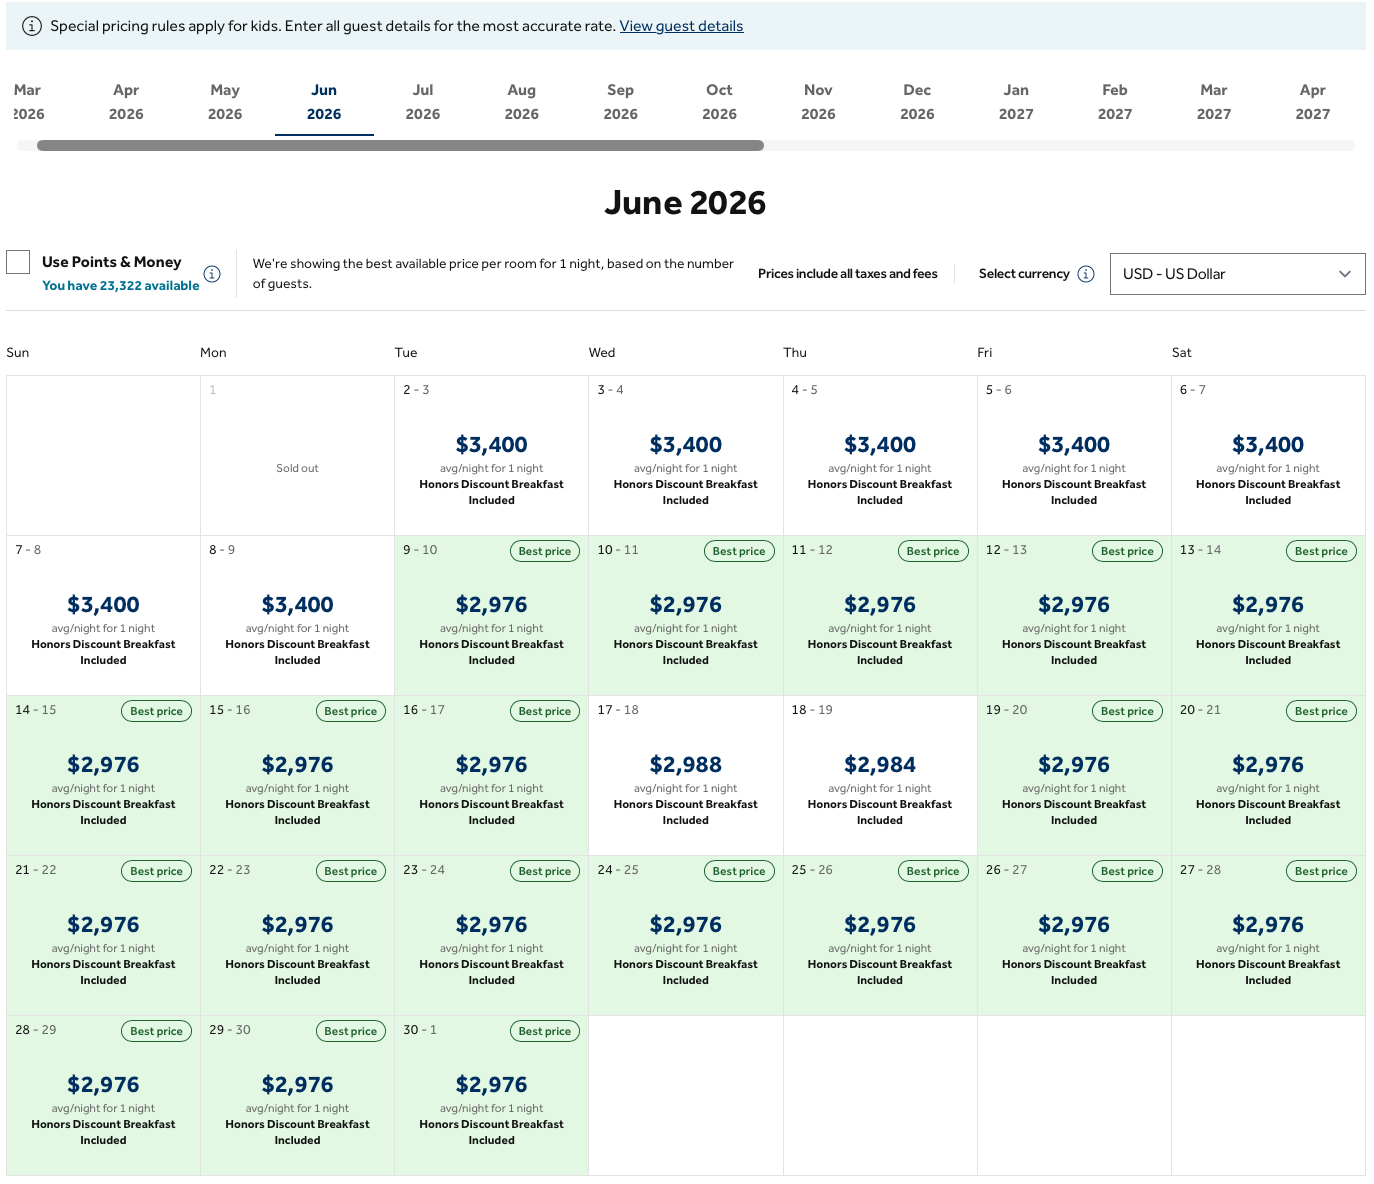Tick the Use Points & Money checkbox
This screenshot has width=1374, height=1184.
[18, 262]
